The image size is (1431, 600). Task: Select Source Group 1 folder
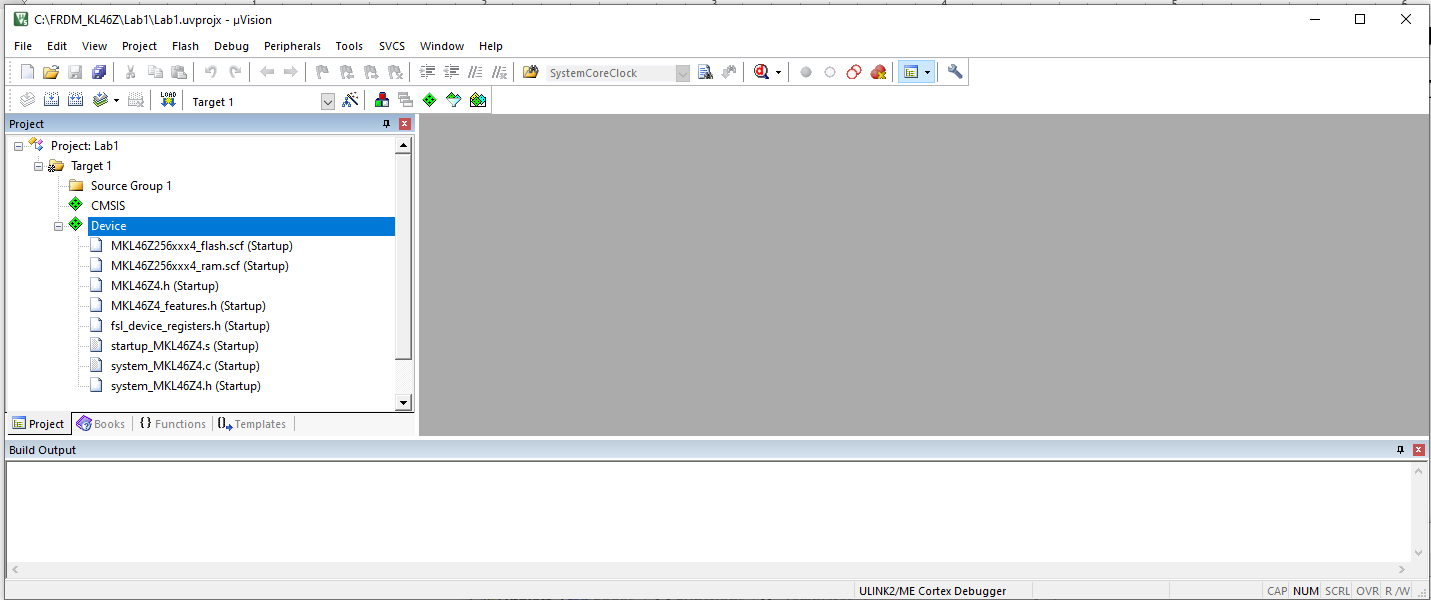[130, 186]
